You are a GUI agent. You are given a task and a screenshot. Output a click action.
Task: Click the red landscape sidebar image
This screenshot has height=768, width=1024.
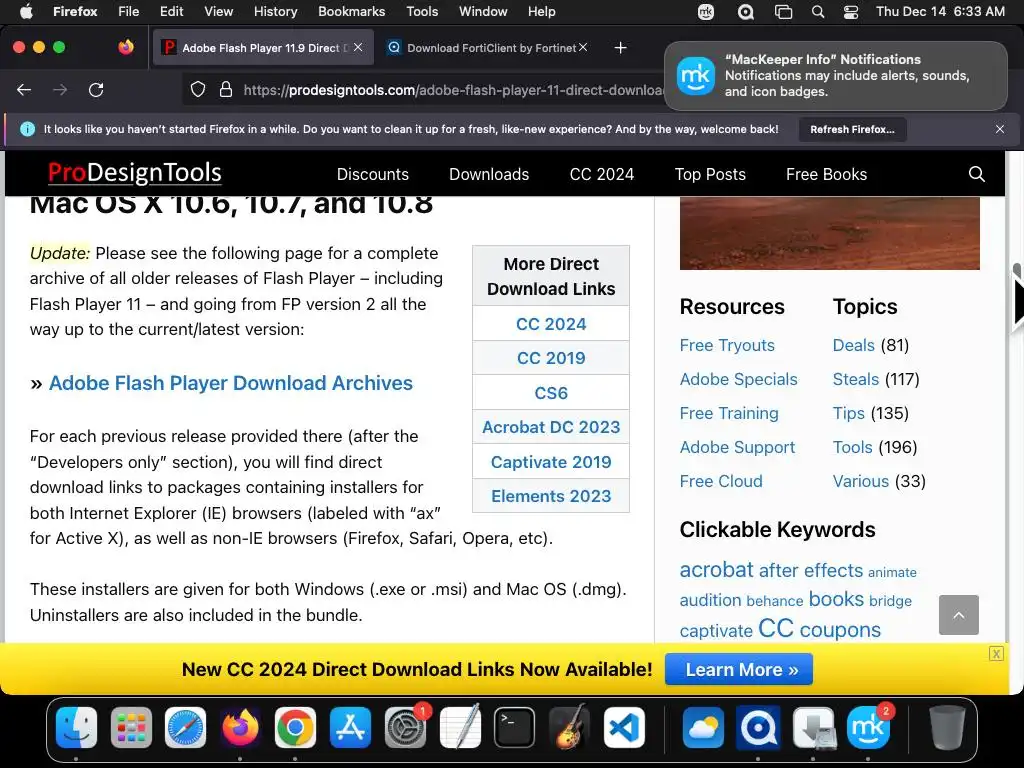pyautogui.click(x=829, y=233)
